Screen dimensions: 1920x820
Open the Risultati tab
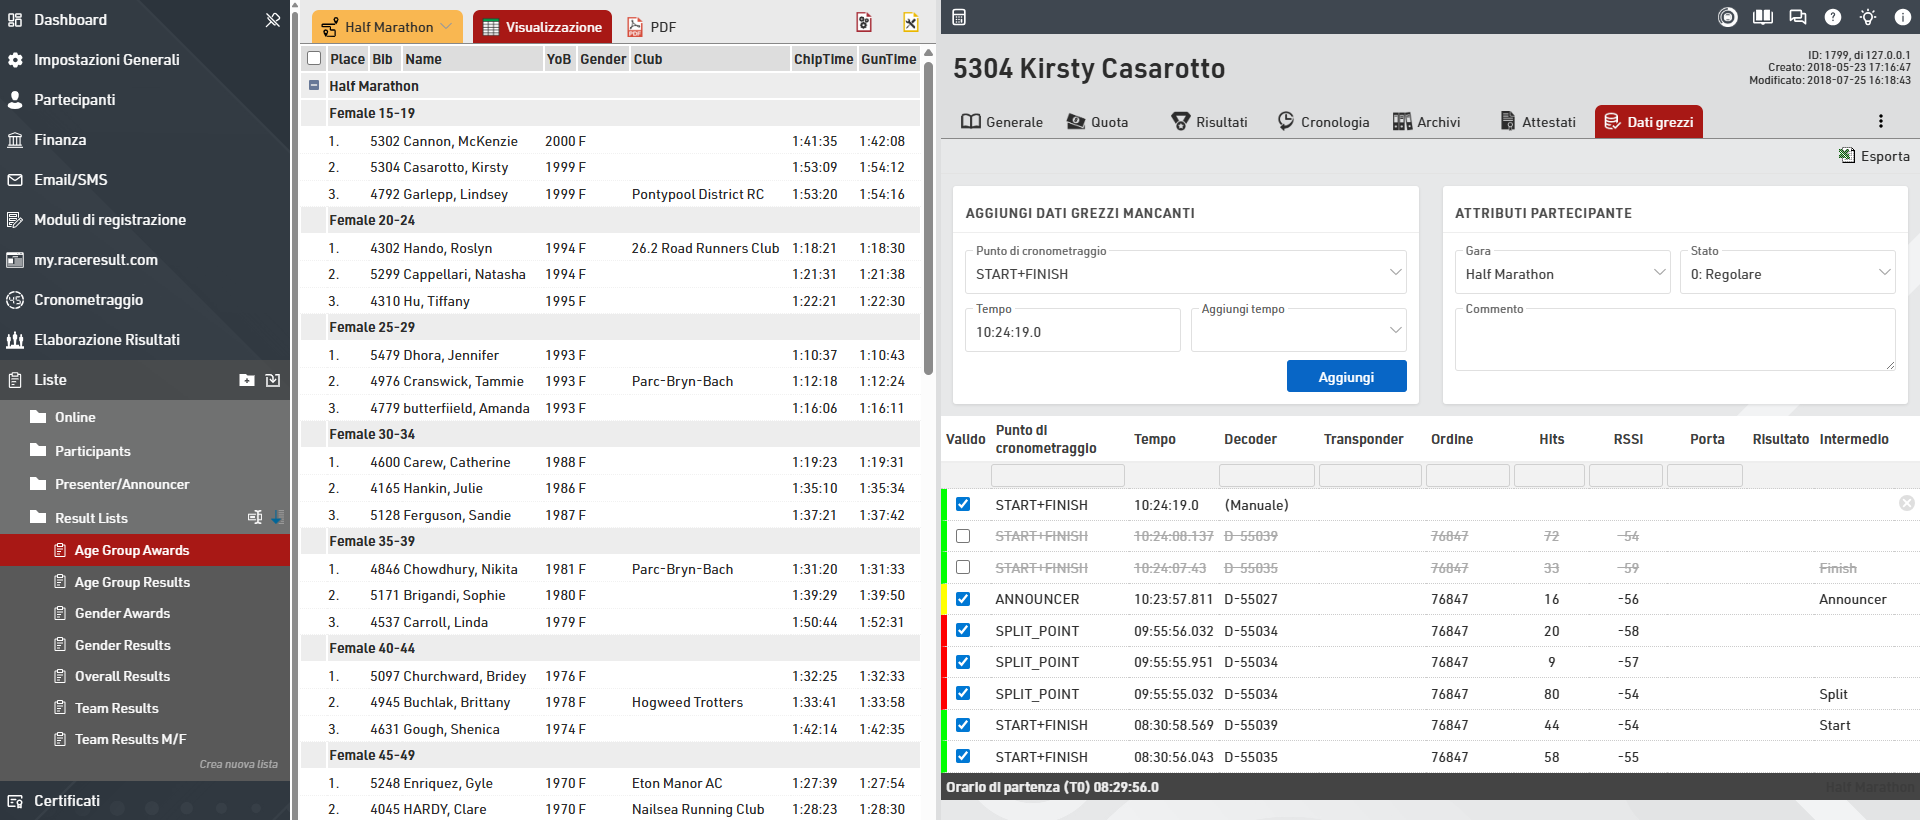[x=1209, y=122]
